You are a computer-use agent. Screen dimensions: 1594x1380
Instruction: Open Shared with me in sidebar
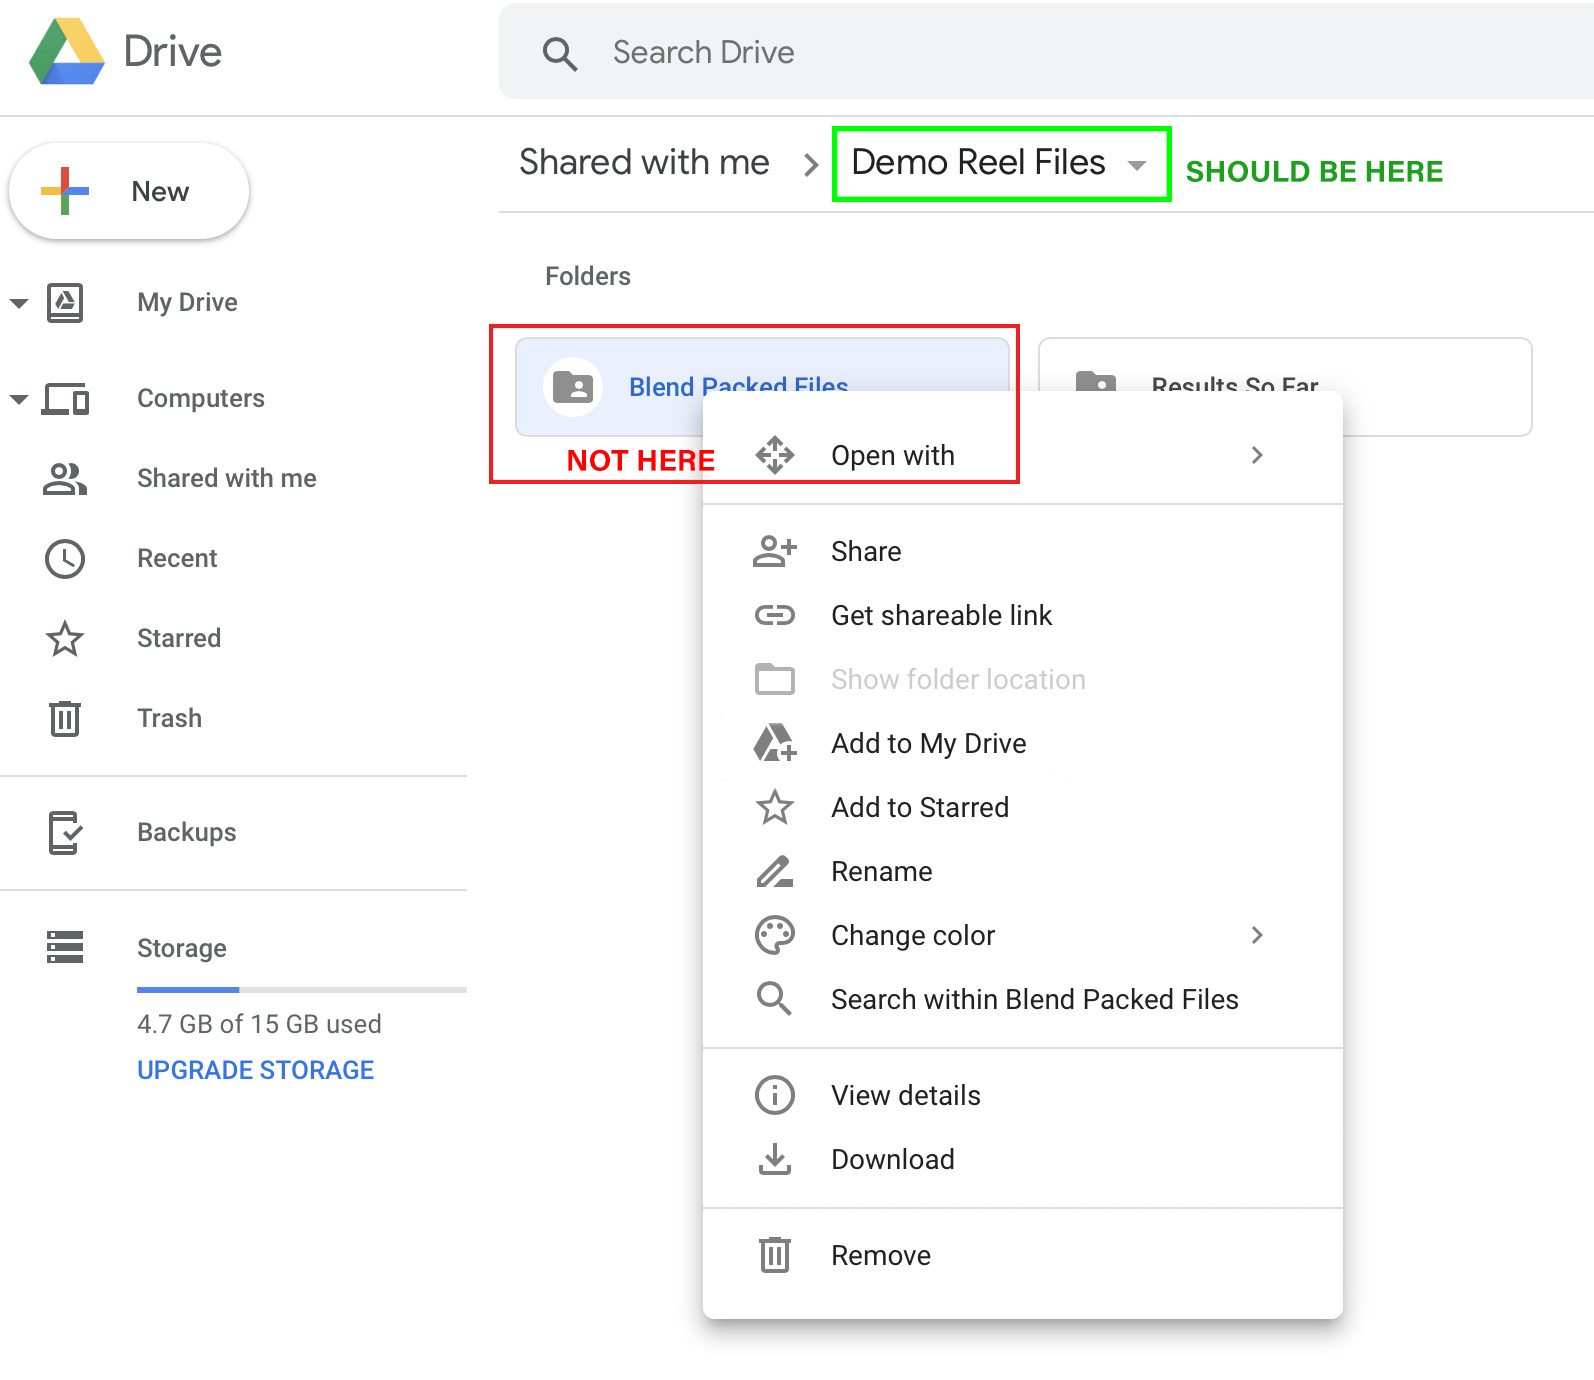pos(226,478)
